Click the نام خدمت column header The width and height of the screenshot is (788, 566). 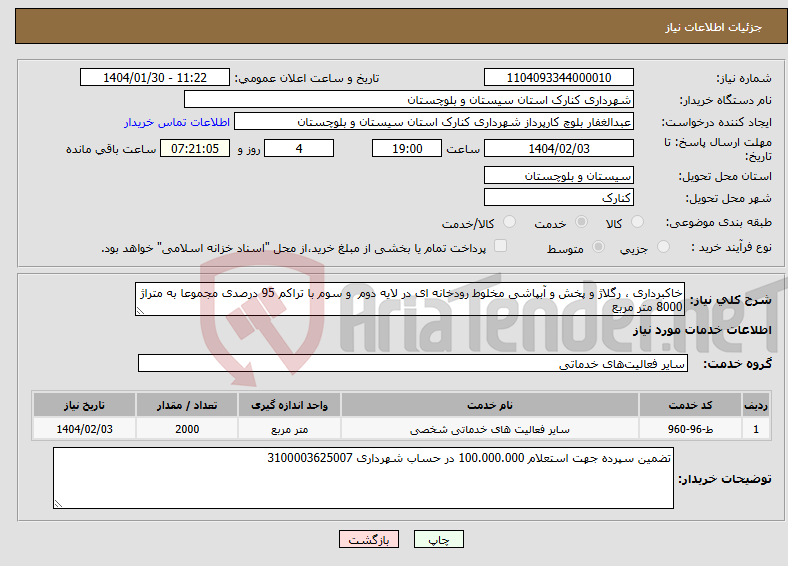489,405
